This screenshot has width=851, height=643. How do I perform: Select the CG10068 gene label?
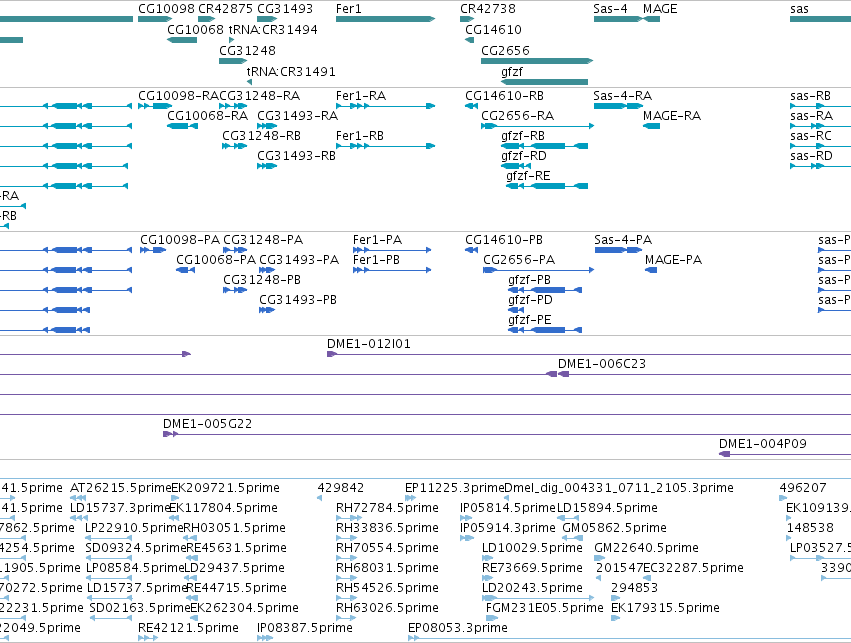coord(195,29)
